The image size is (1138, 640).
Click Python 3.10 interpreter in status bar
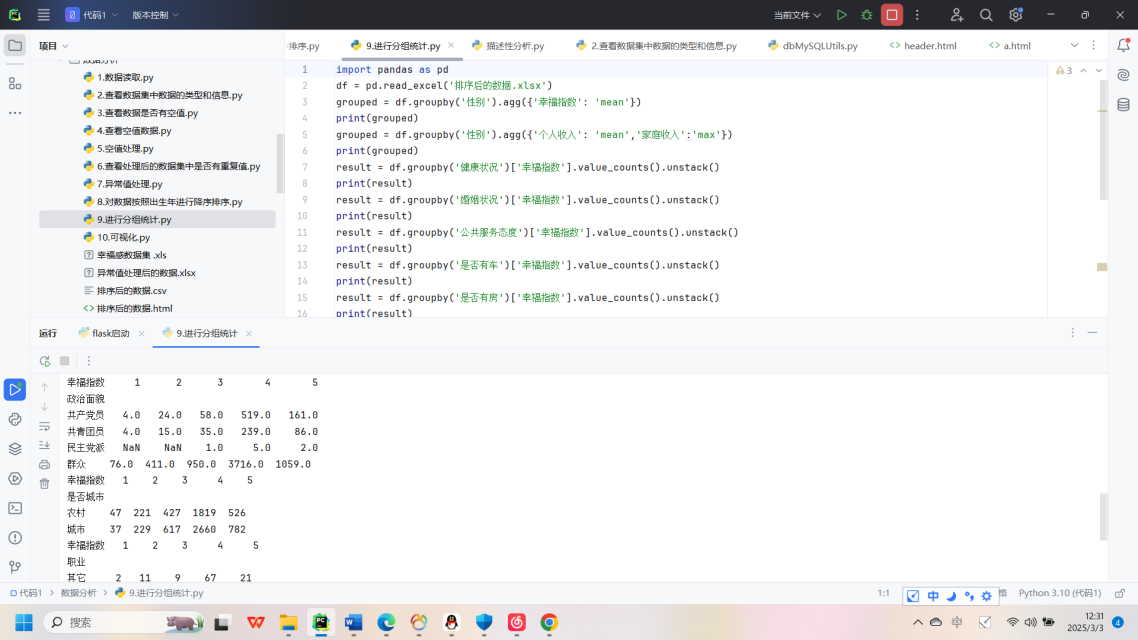point(1060,593)
